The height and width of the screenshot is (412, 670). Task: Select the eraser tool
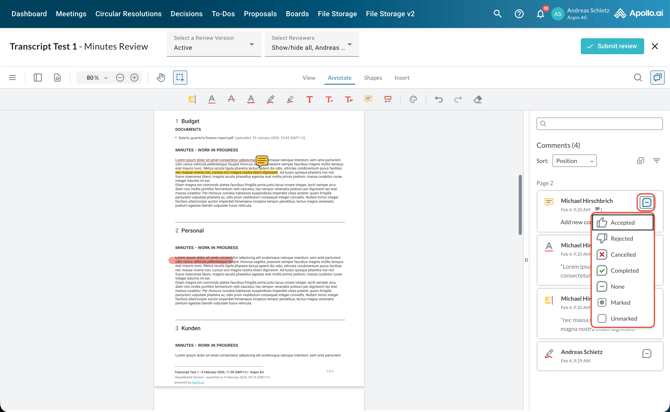tap(477, 99)
